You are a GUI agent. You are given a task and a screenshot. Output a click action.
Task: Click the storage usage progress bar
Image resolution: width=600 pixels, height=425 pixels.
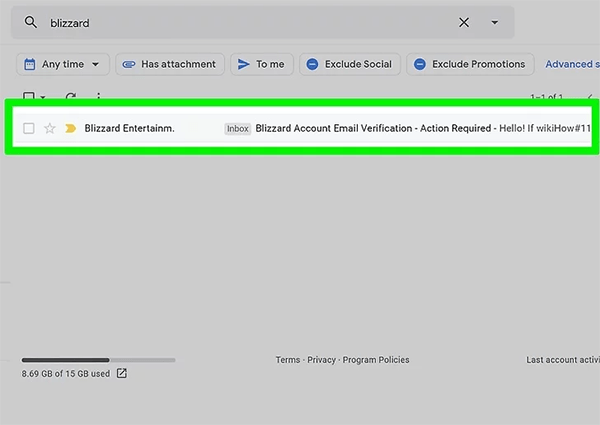(x=98, y=360)
